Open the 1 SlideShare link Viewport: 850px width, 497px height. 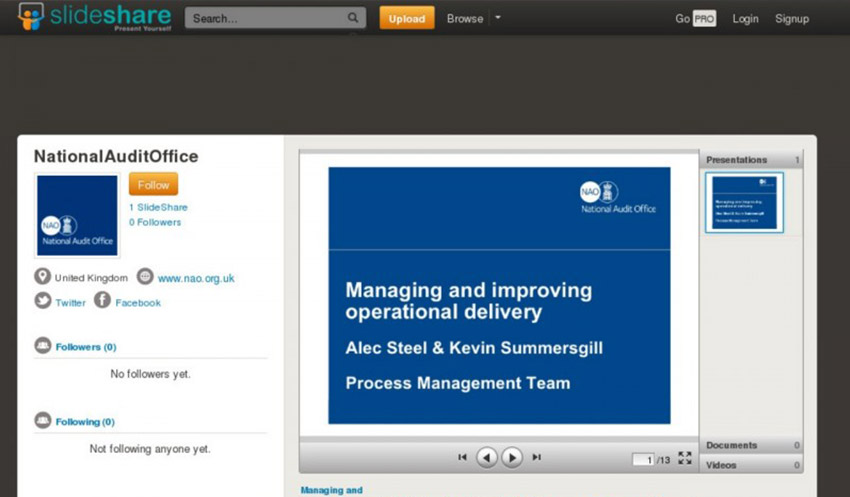pos(158,207)
